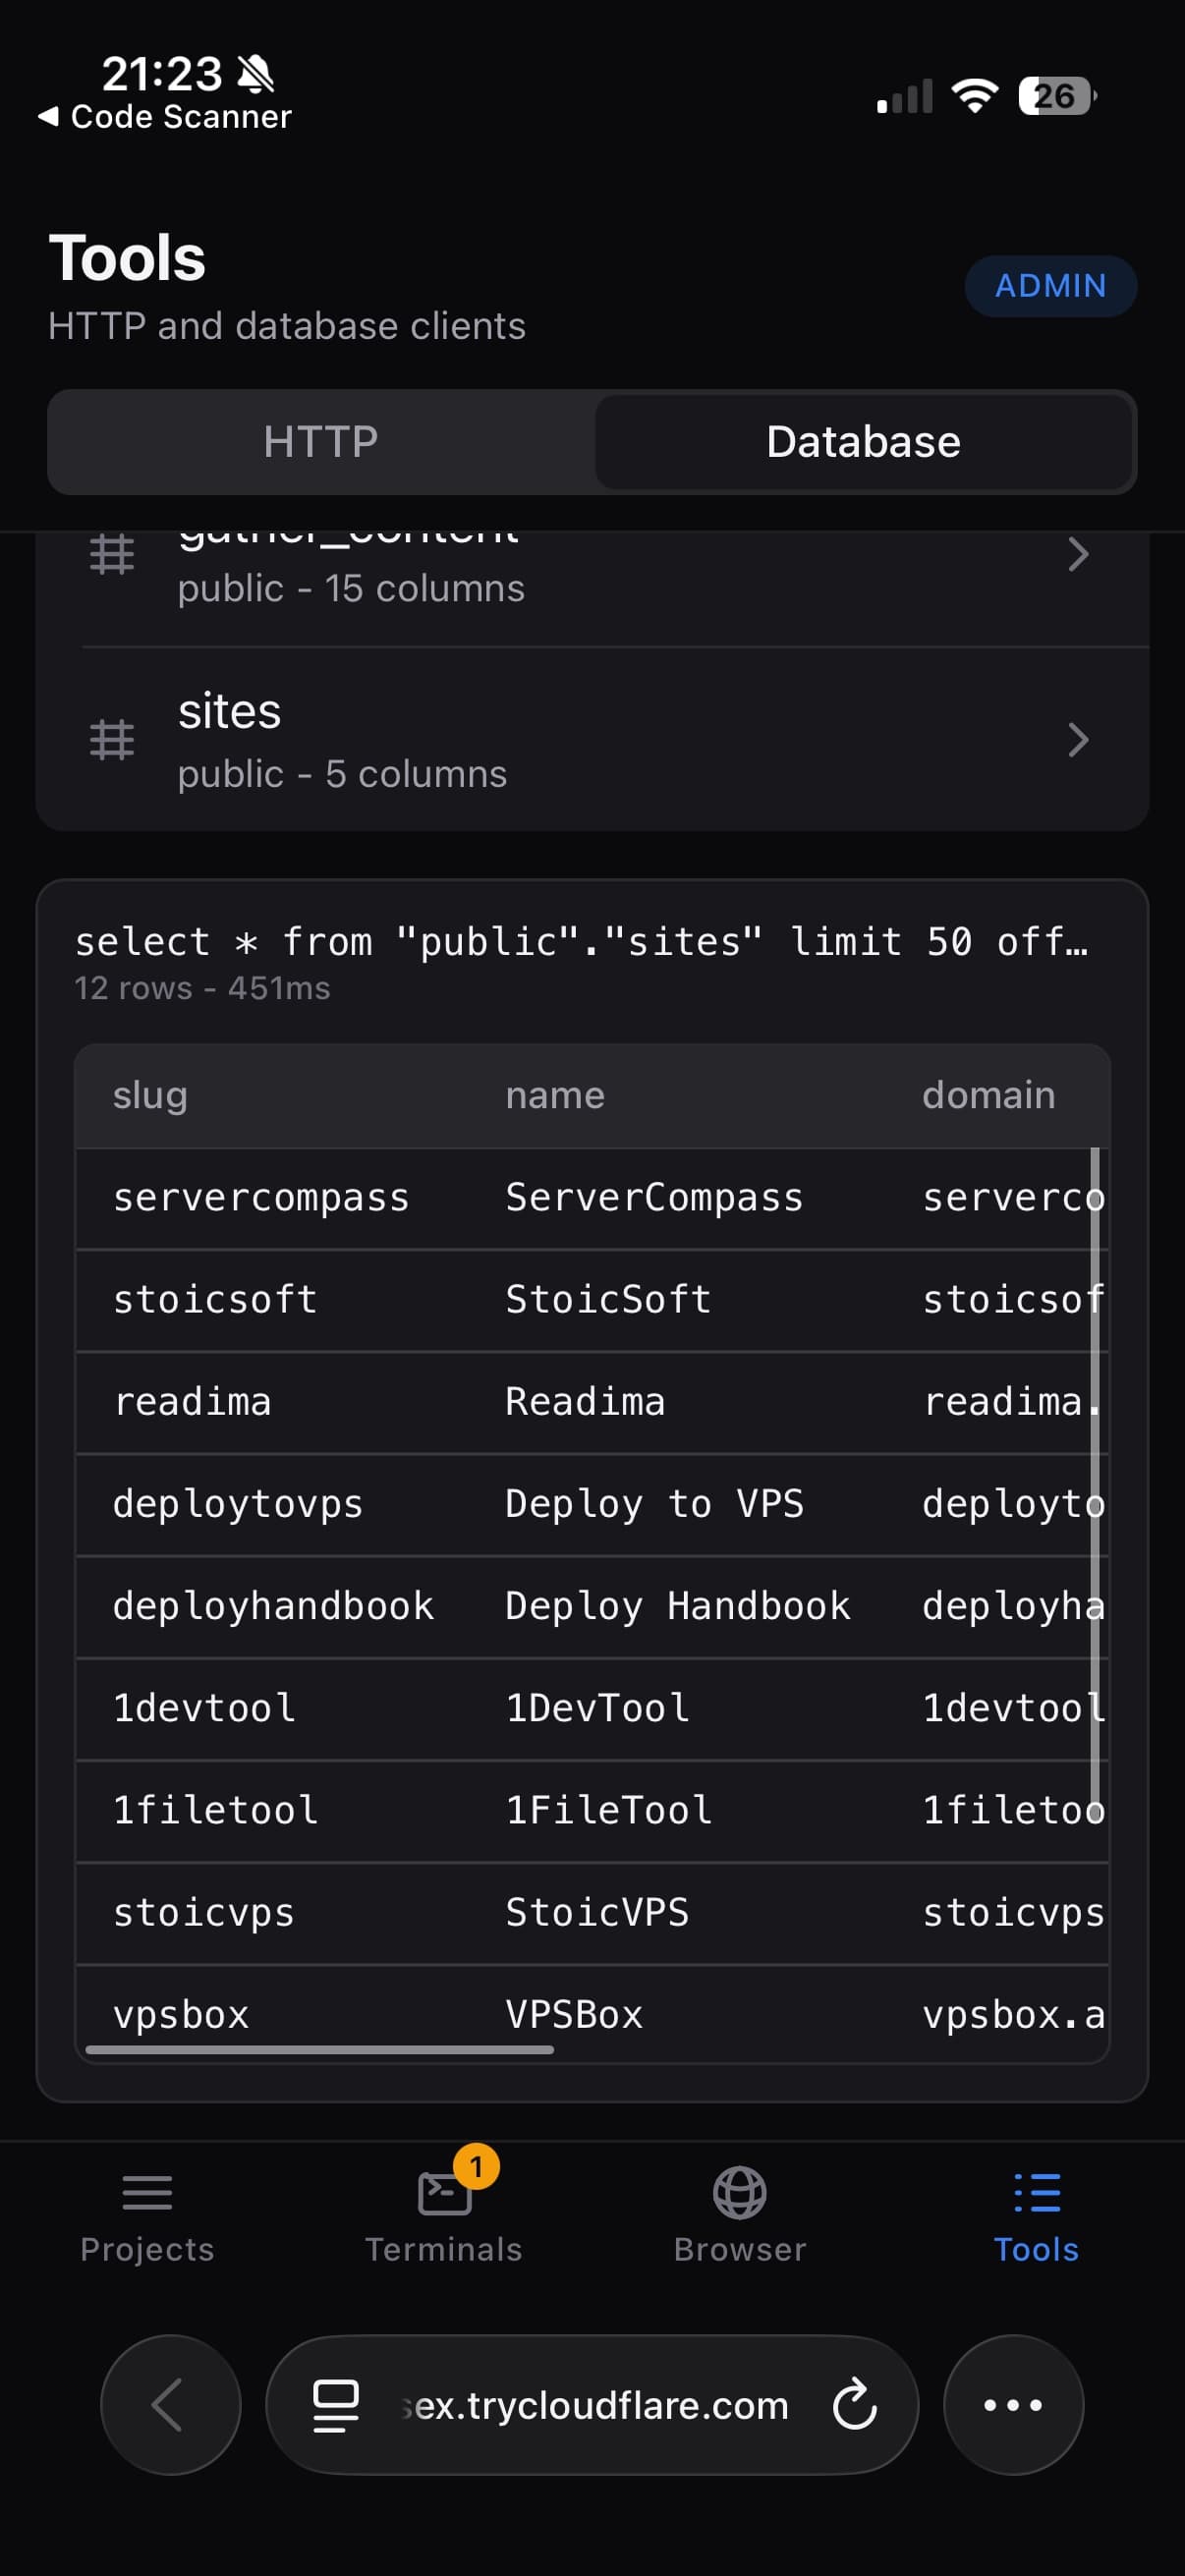Select the Database tab
Screen dimensions: 1185x2576
[x=864, y=442]
